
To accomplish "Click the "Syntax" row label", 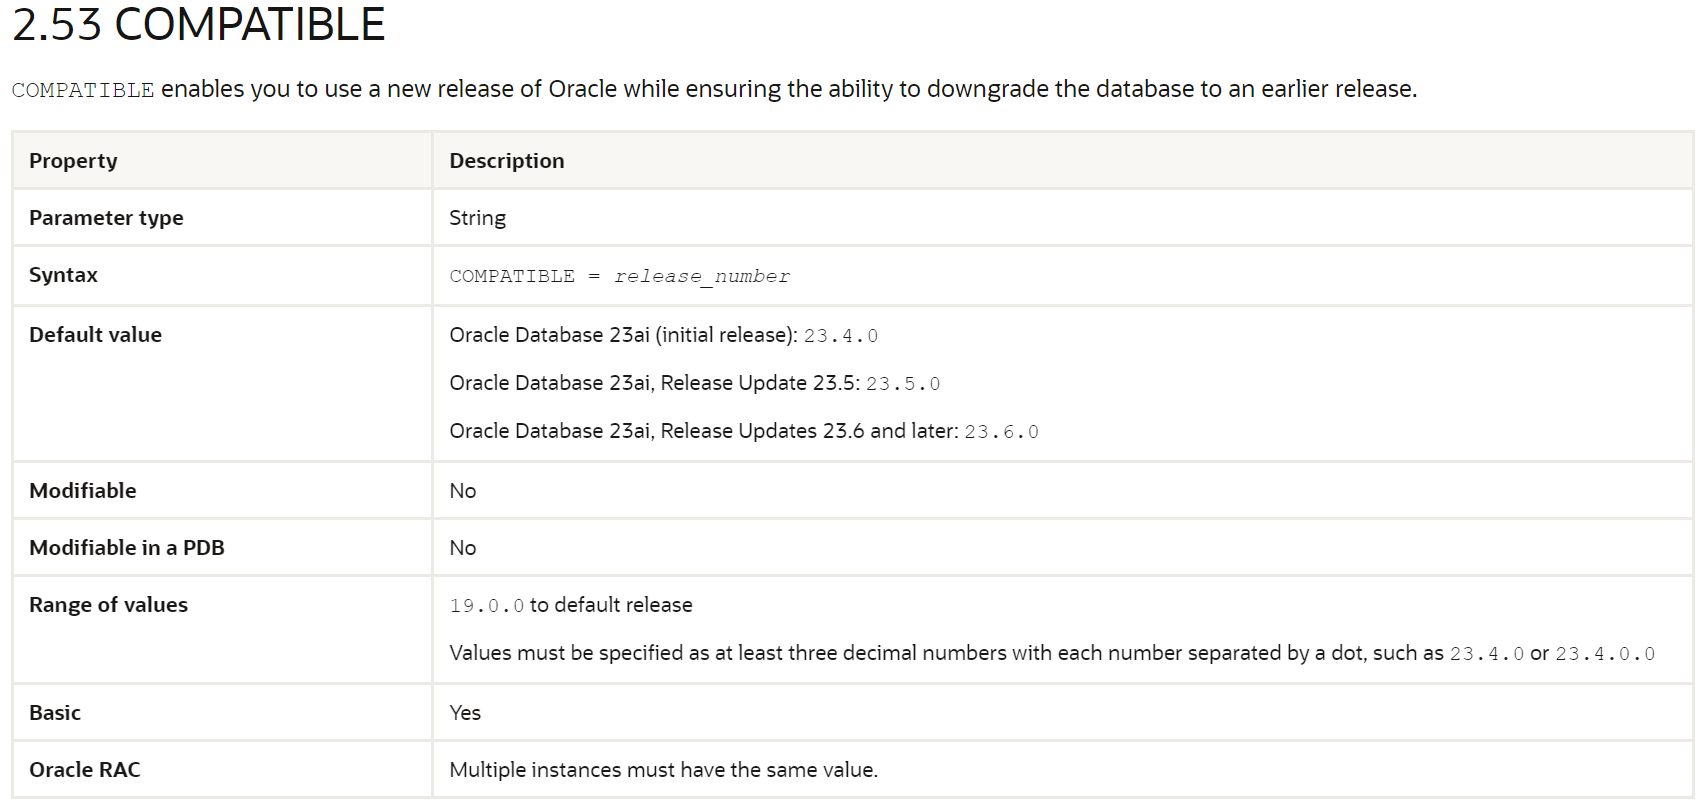I will point(63,275).
